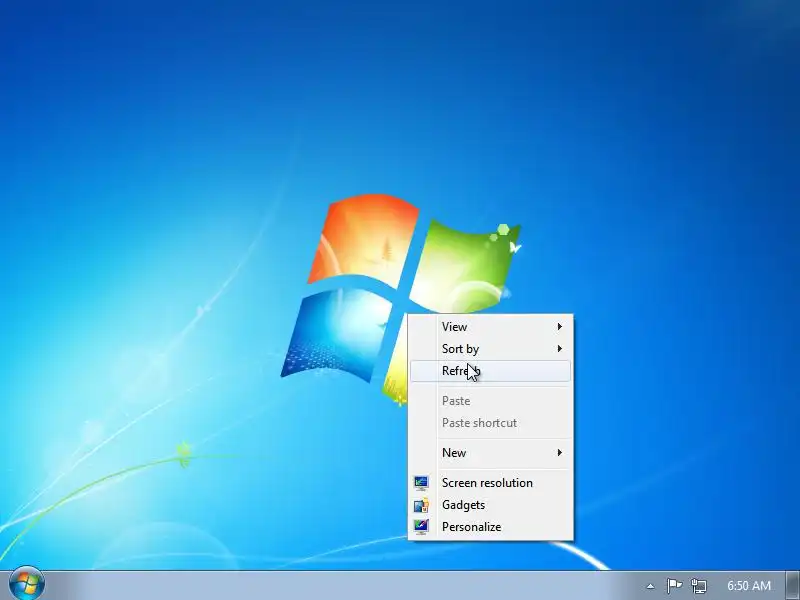
Task: Open the Windows Start orb
Action: tap(27, 585)
